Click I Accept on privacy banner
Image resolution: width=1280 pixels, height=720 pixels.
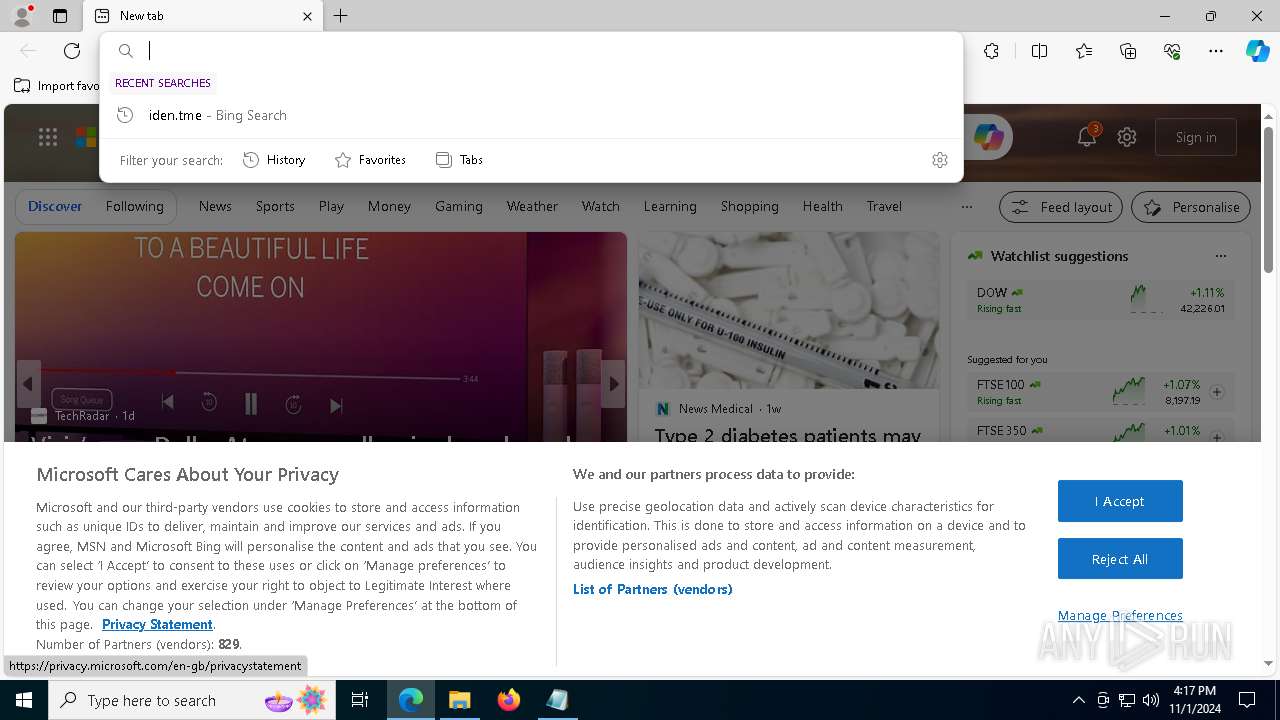pos(1120,501)
